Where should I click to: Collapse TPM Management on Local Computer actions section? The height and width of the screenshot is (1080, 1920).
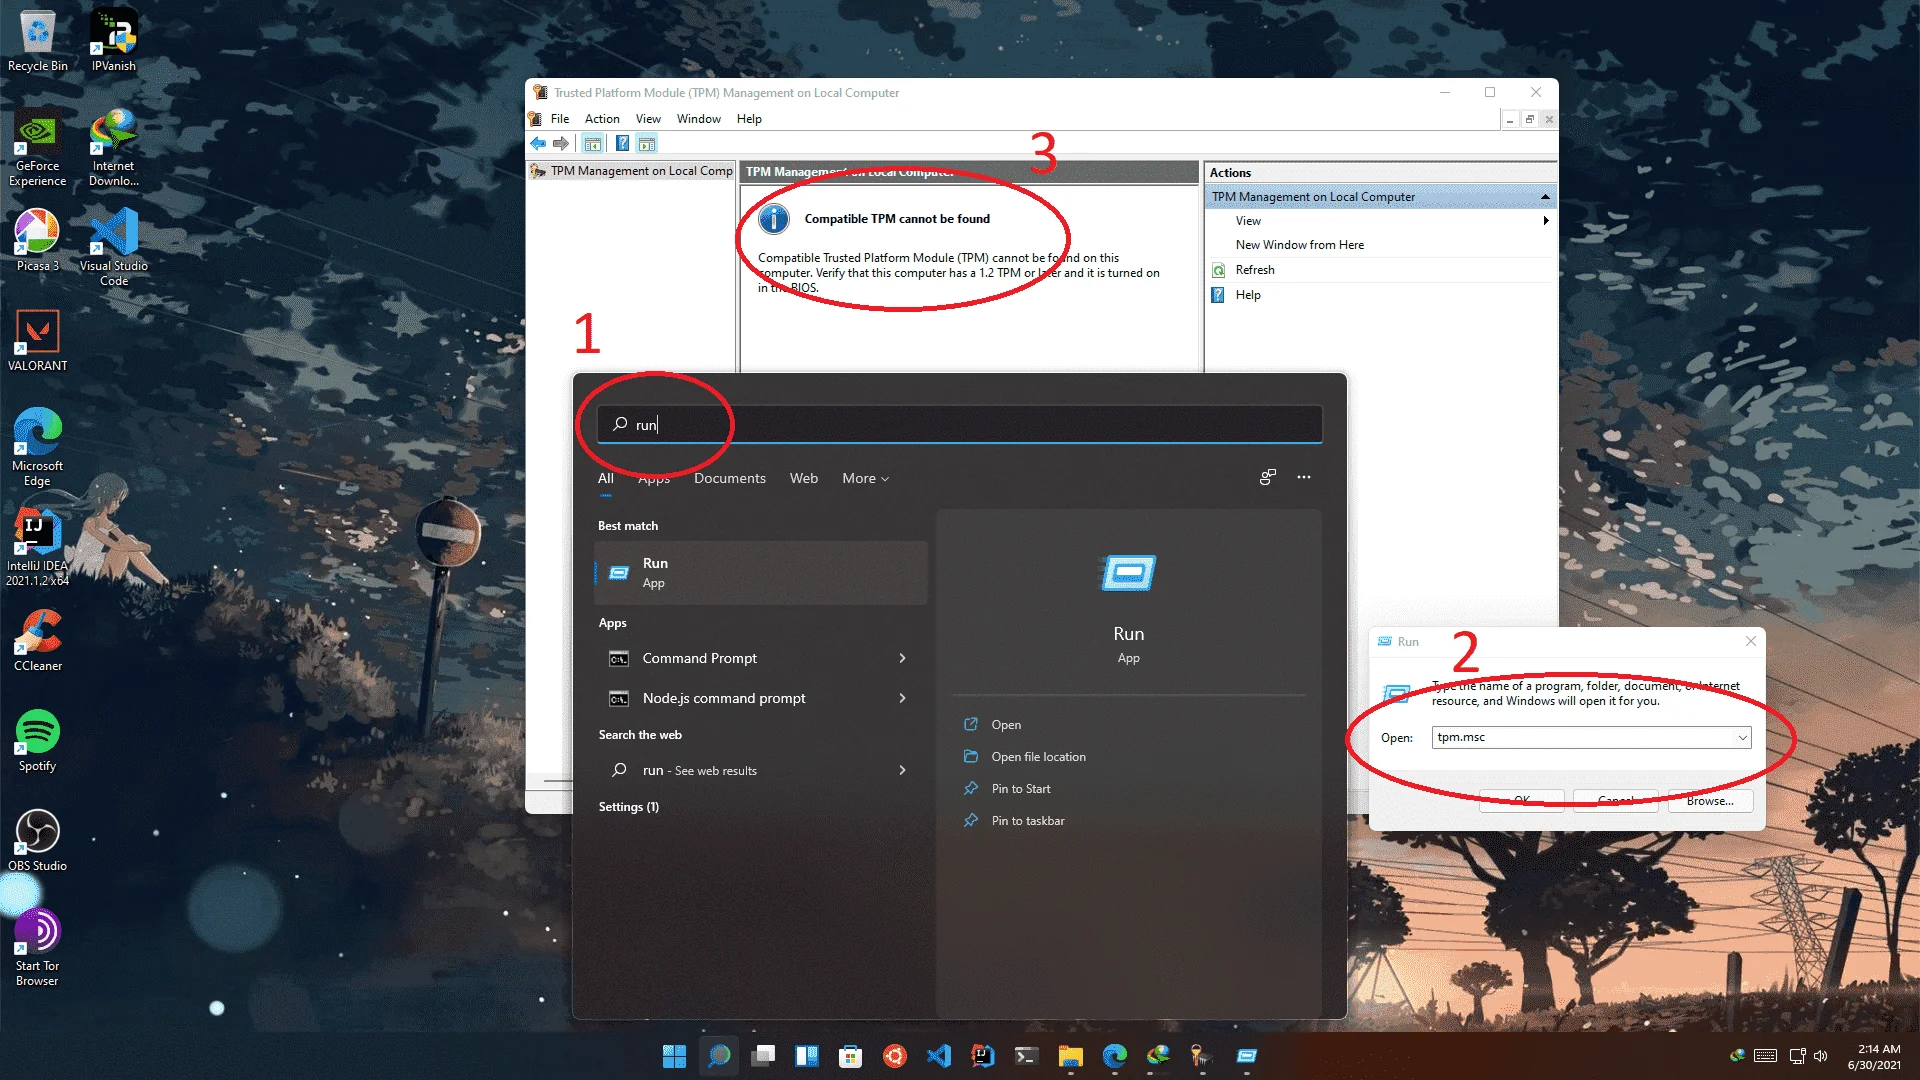(1545, 197)
